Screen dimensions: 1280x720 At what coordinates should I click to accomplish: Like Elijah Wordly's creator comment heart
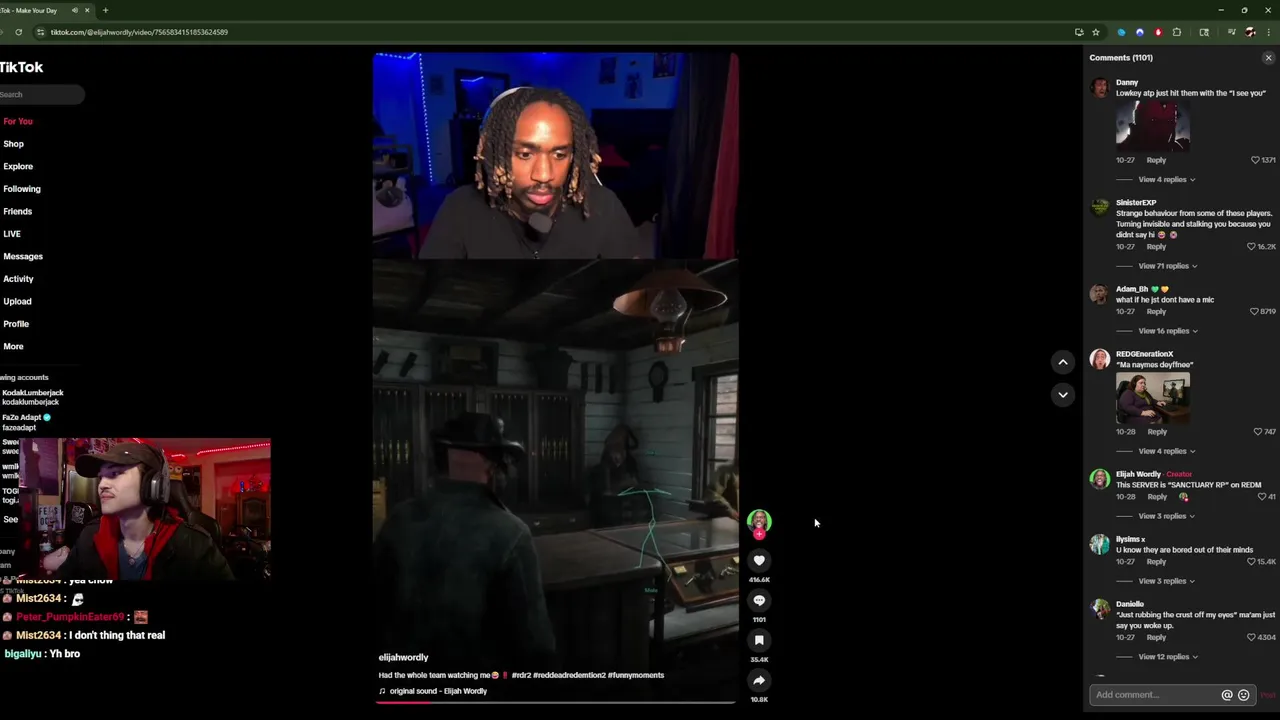[x=1263, y=497]
